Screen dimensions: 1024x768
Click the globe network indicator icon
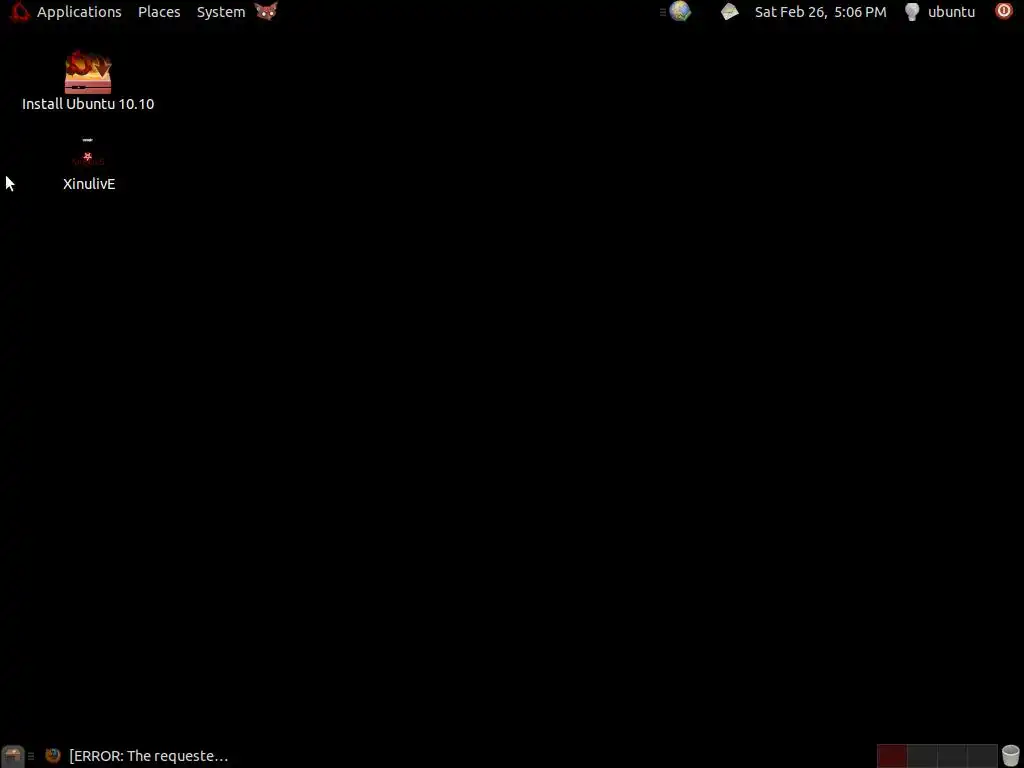tap(680, 11)
